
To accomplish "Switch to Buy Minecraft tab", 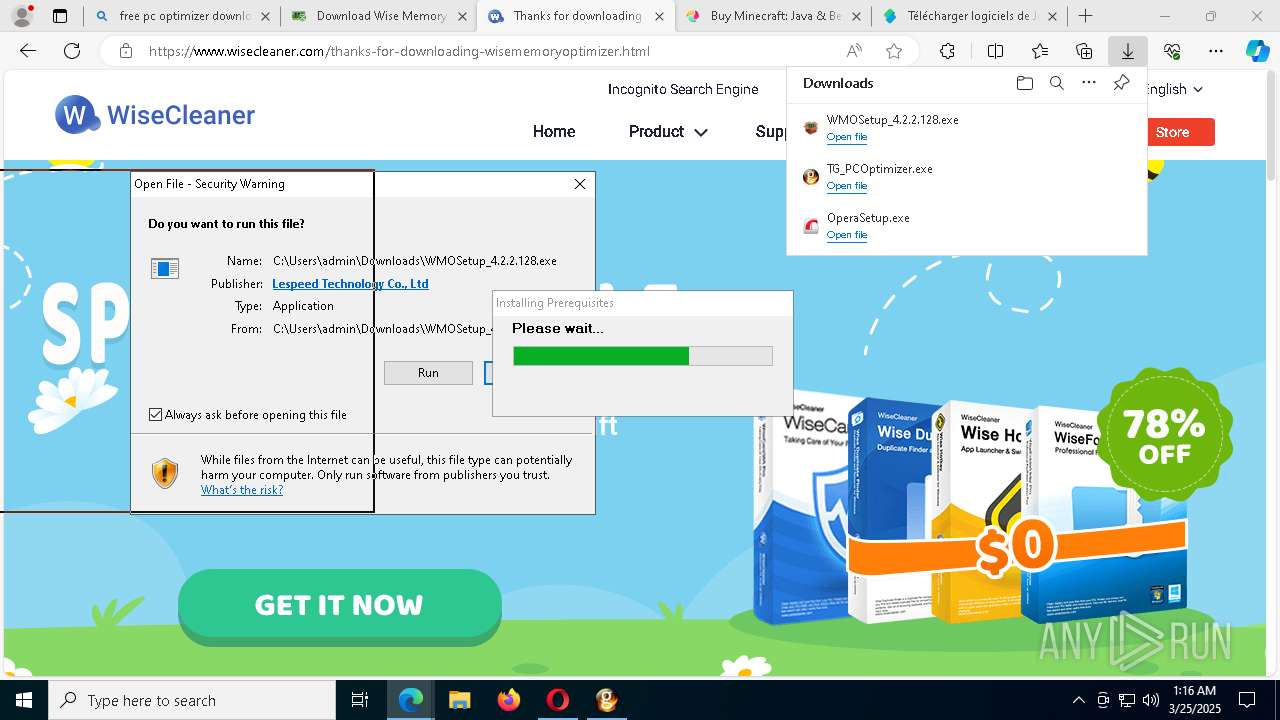I will pyautogui.click(x=774, y=16).
